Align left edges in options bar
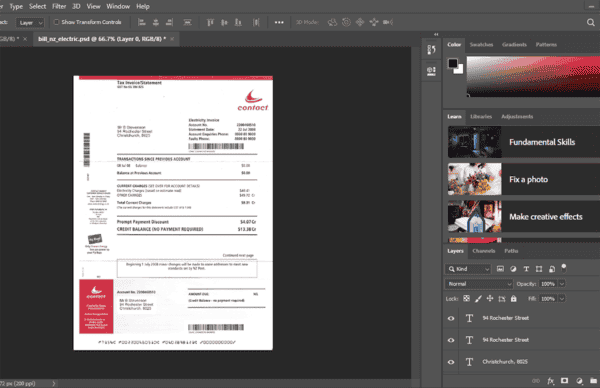 pyautogui.click(x=142, y=23)
